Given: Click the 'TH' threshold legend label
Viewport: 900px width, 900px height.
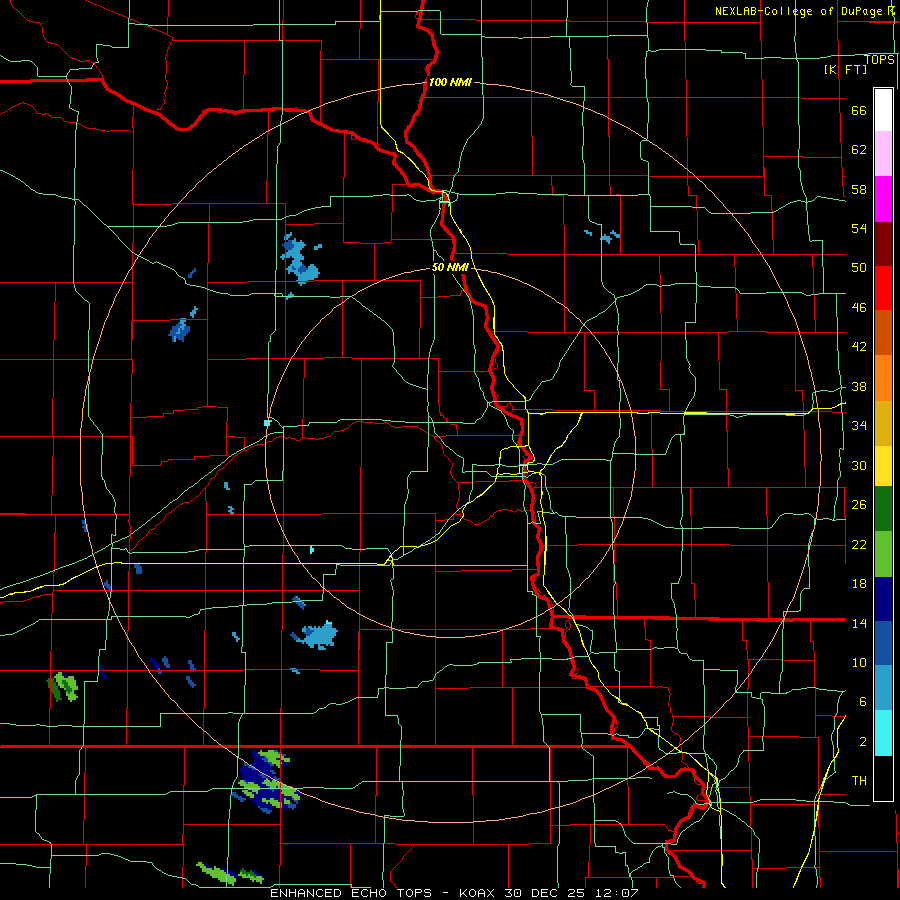Looking at the screenshot, I should 859,780.
